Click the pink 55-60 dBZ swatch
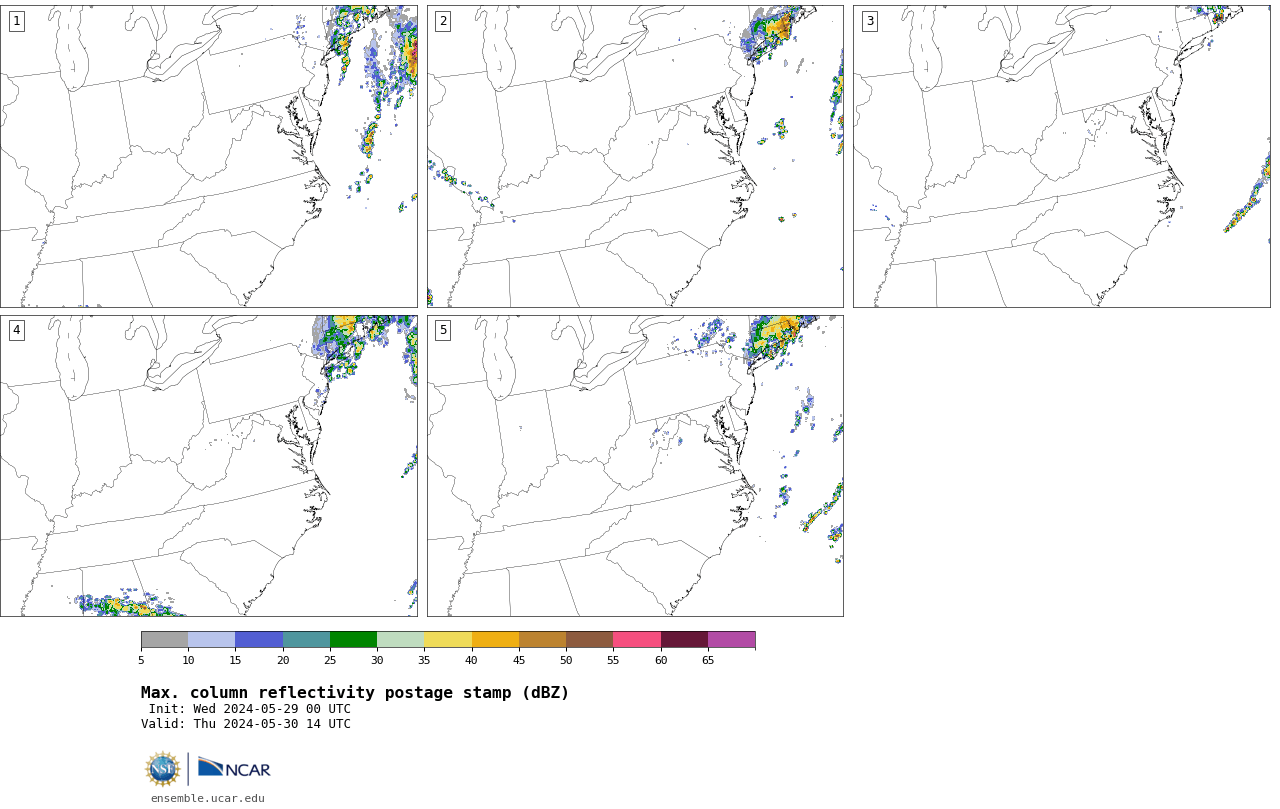This screenshot has height=809, width=1280. [x=637, y=640]
